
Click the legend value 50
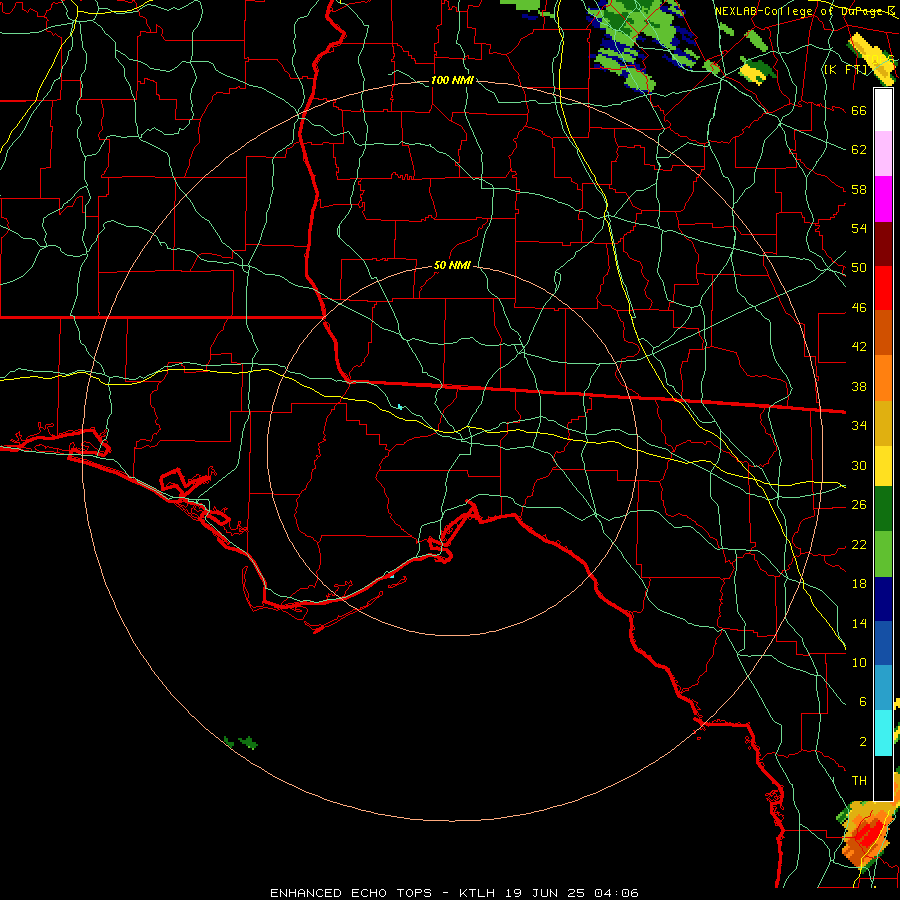[x=859, y=268]
